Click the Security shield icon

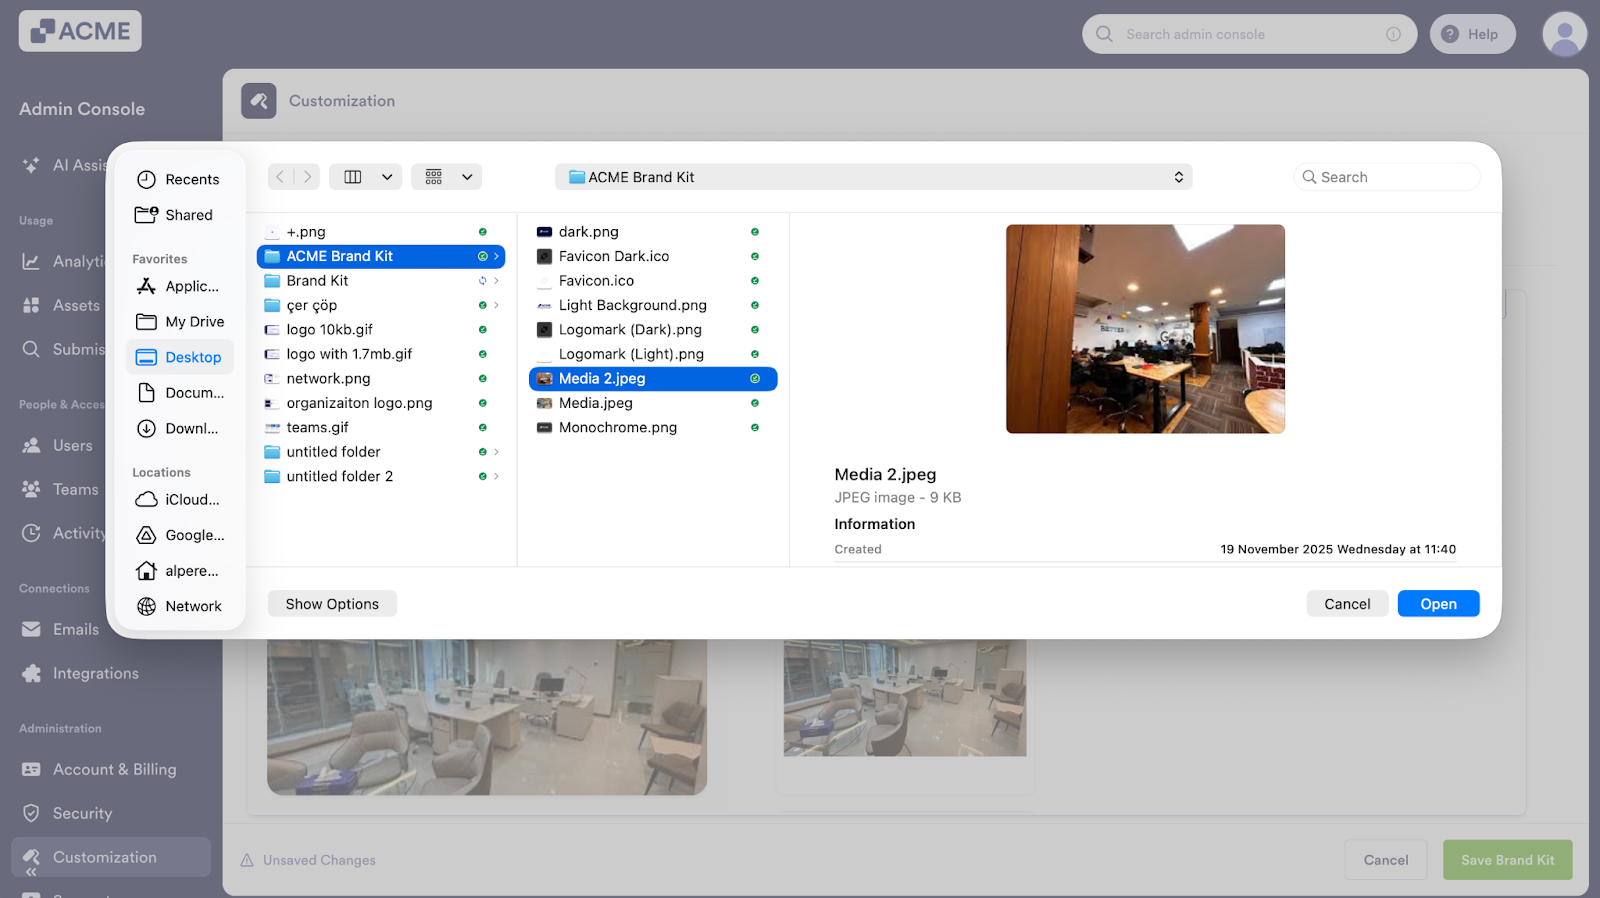pos(32,813)
